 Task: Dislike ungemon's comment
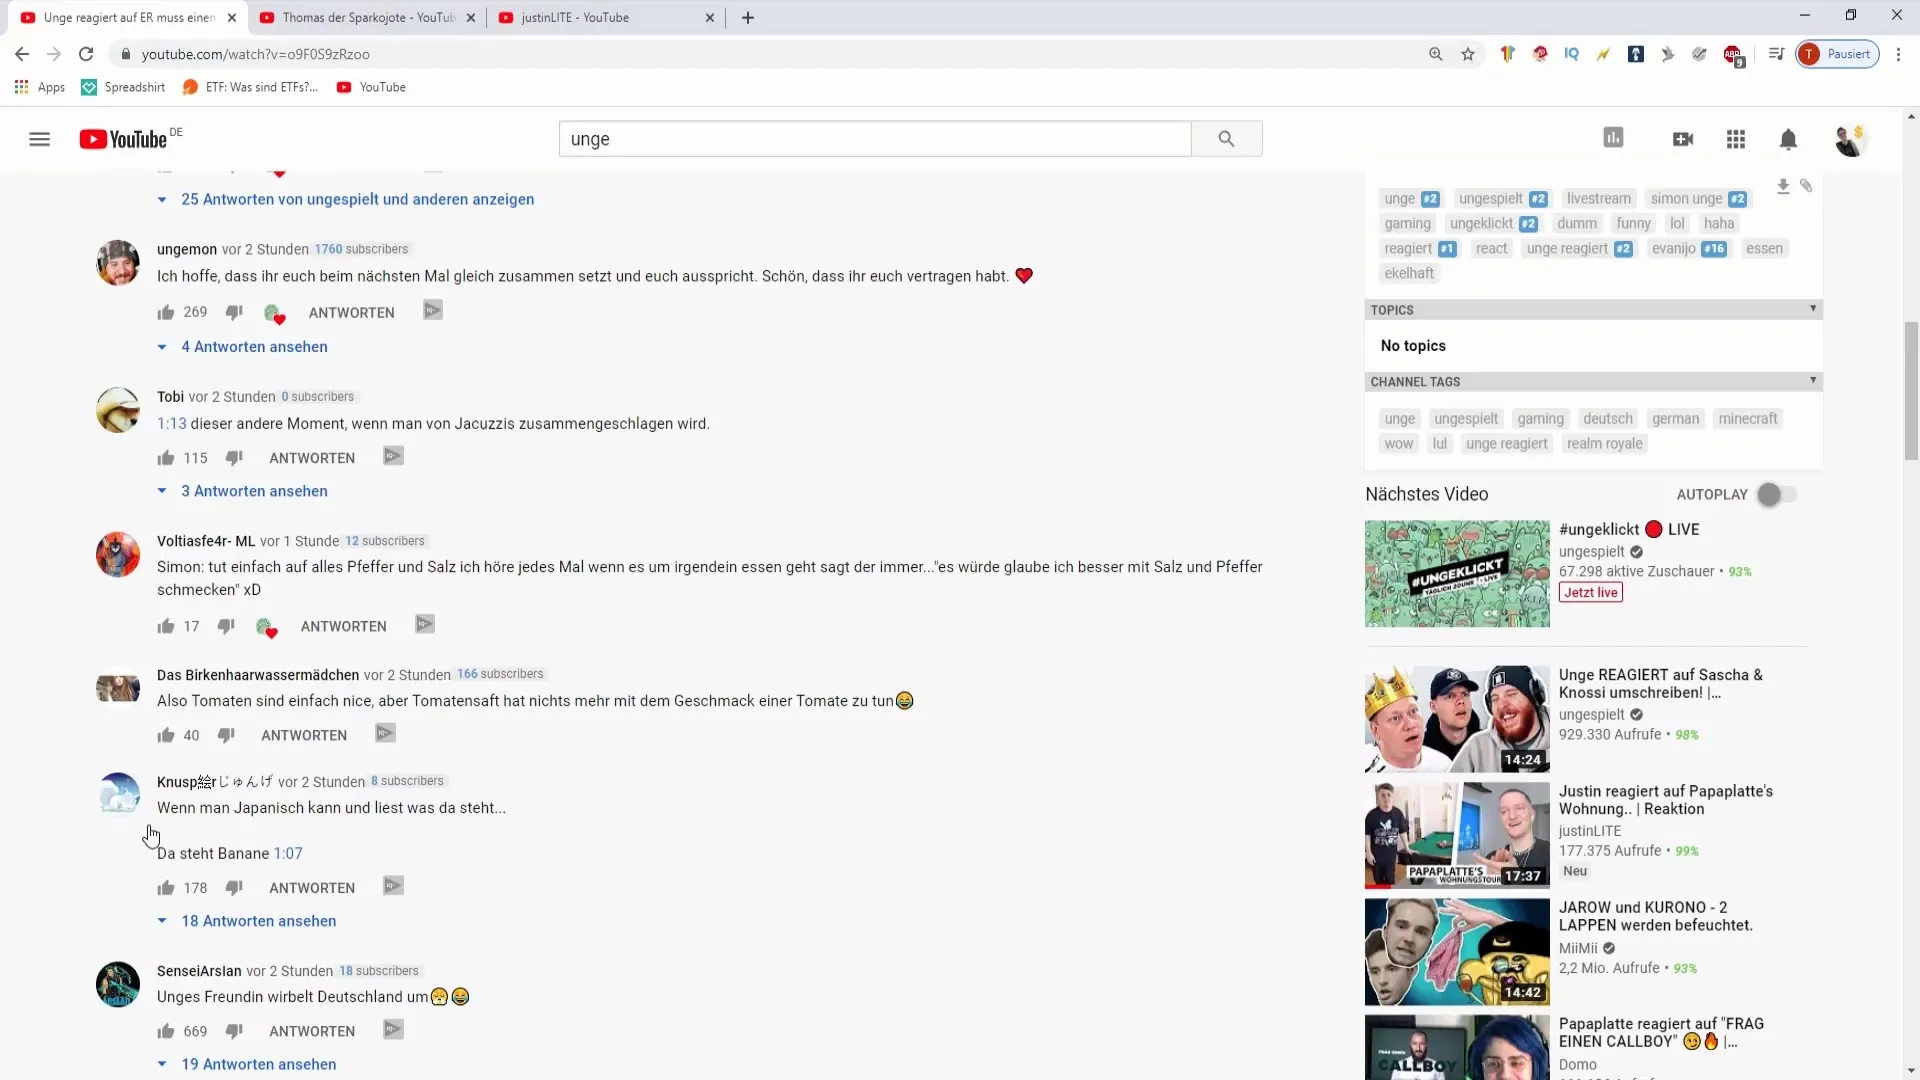click(234, 312)
